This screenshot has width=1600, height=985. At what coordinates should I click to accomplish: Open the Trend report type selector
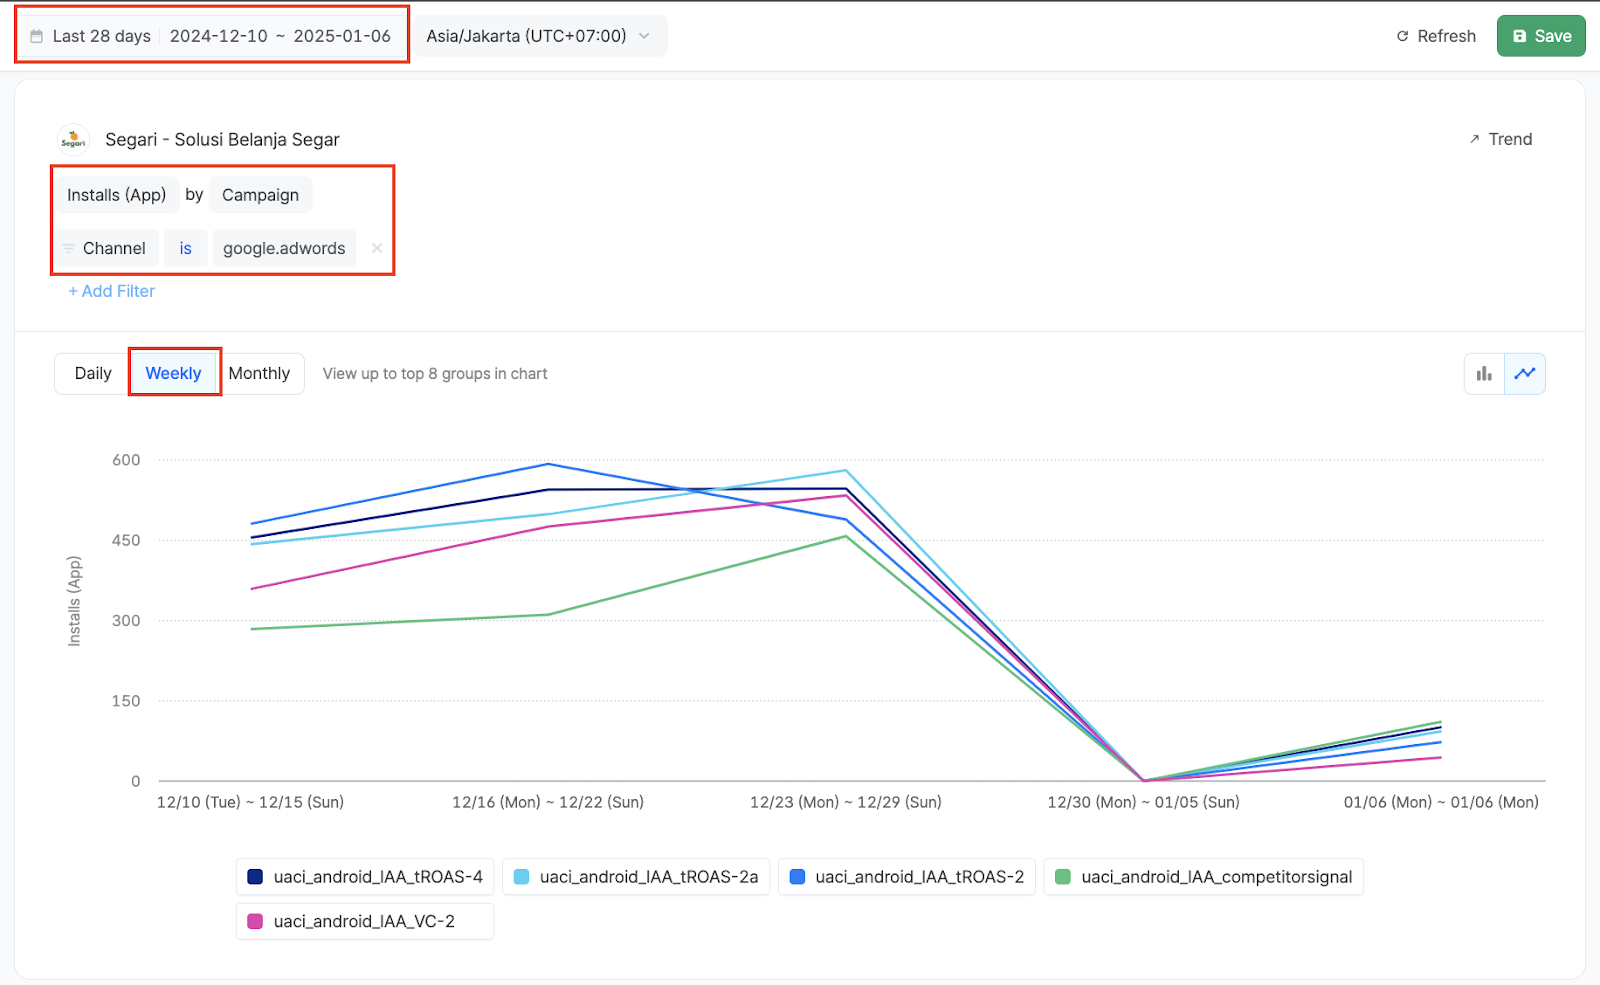point(1500,139)
